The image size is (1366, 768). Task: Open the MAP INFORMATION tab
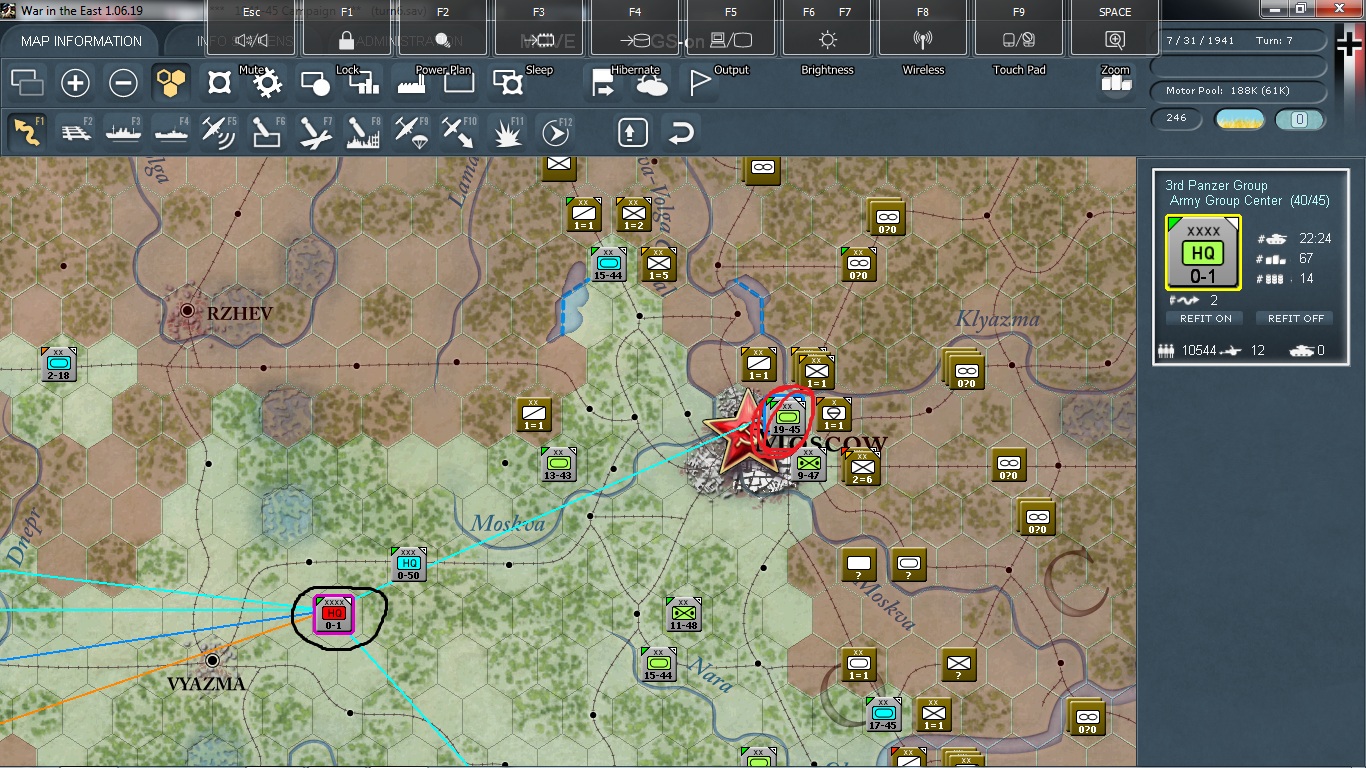click(x=81, y=41)
